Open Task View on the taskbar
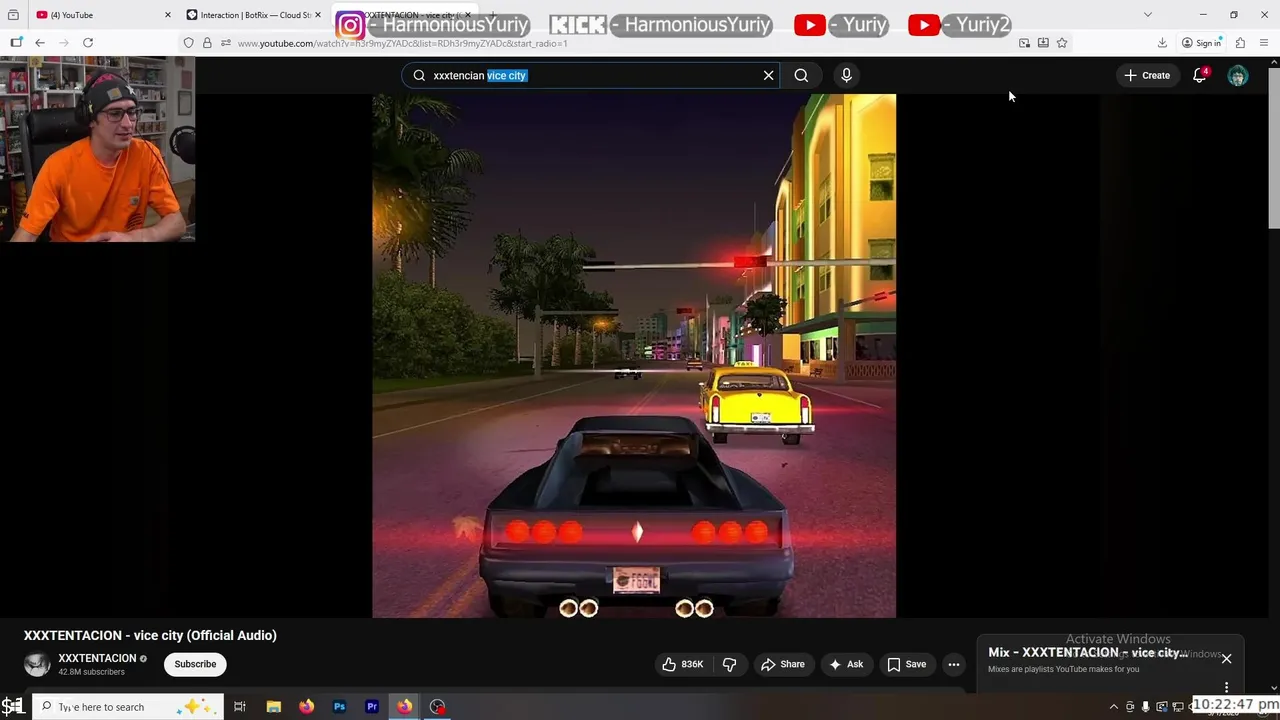1280x720 pixels. click(x=240, y=707)
